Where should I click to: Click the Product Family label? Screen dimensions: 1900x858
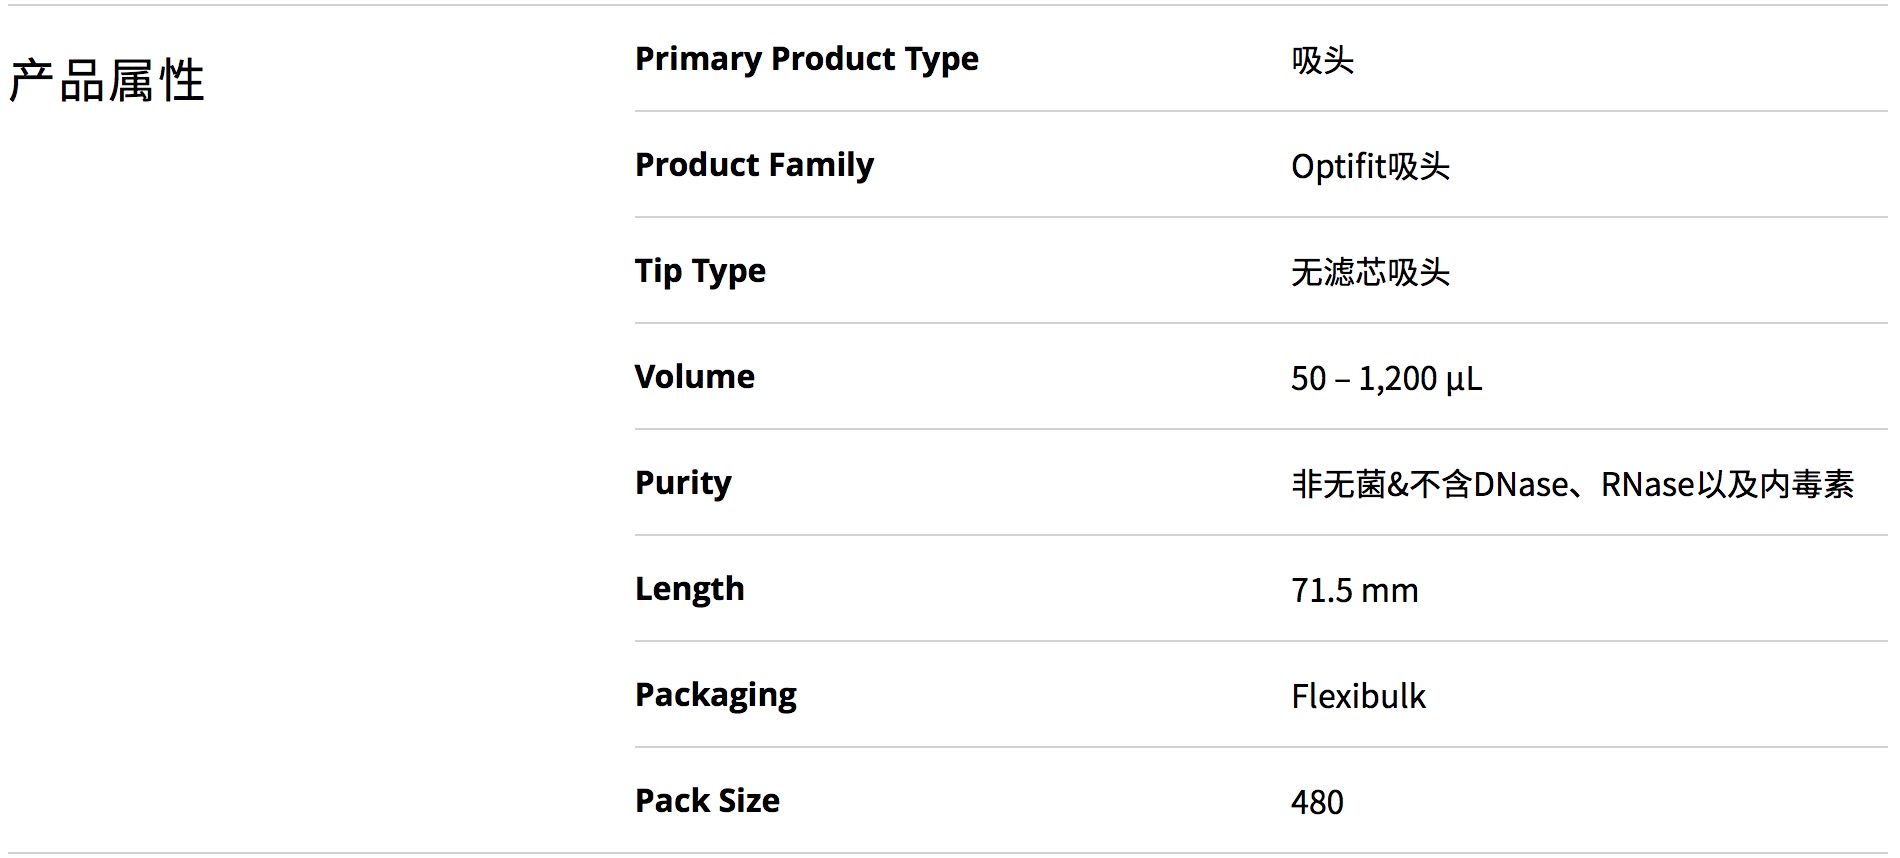pyautogui.click(x=754, y=165)
